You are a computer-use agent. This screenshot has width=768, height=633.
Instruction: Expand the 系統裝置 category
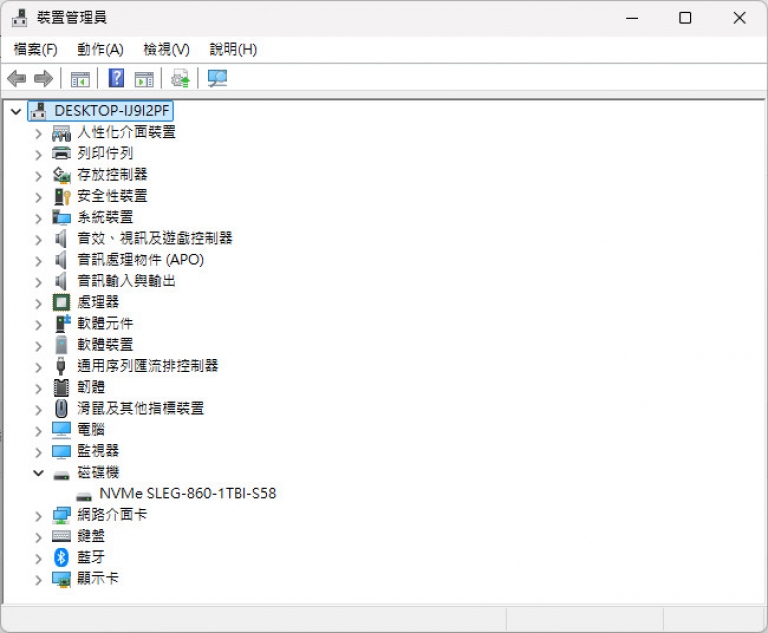(x=38, y=218)
